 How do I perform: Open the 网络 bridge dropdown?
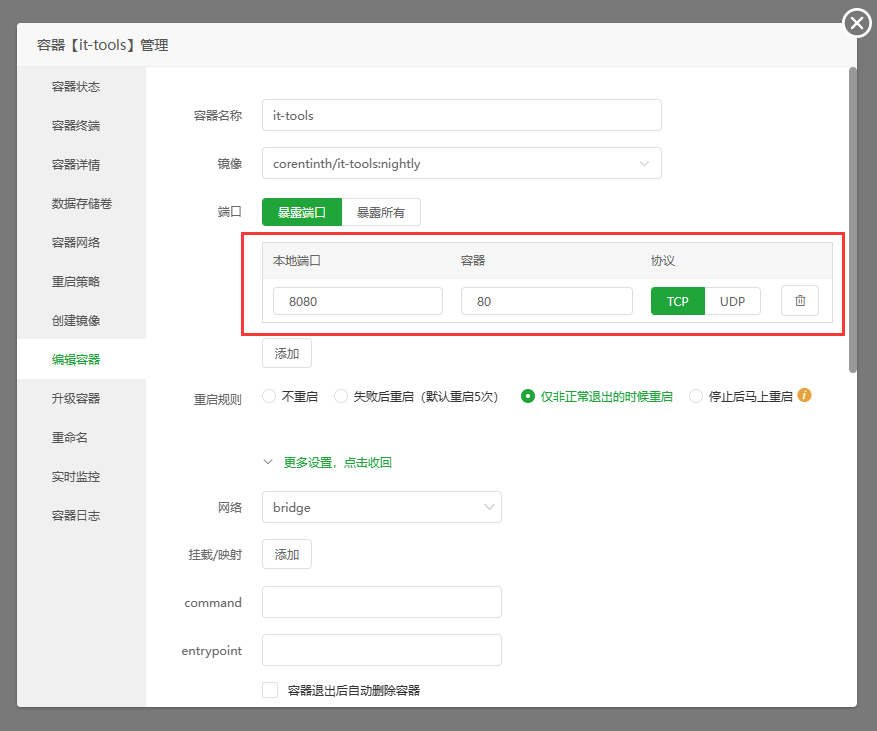click(x=381, y=507)
